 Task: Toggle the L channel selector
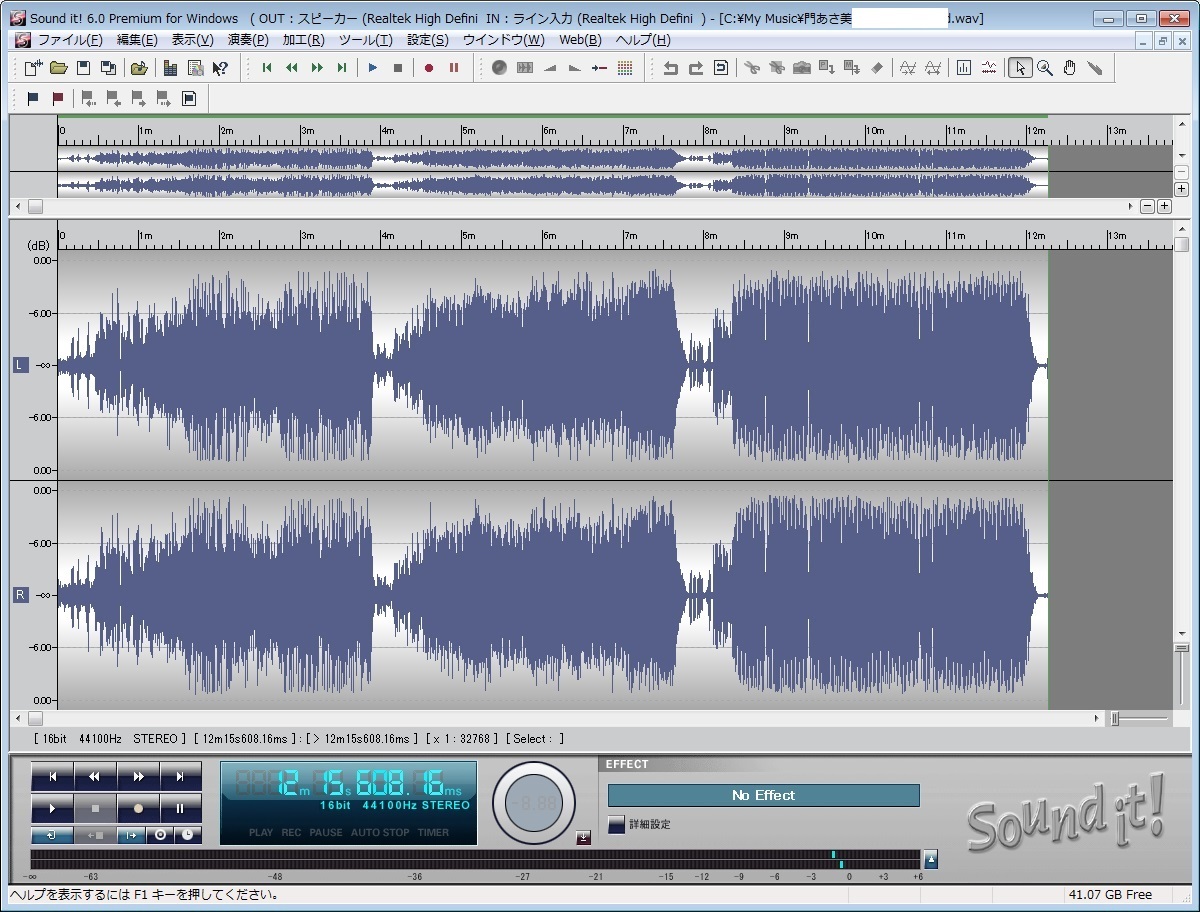pos(20,365)
